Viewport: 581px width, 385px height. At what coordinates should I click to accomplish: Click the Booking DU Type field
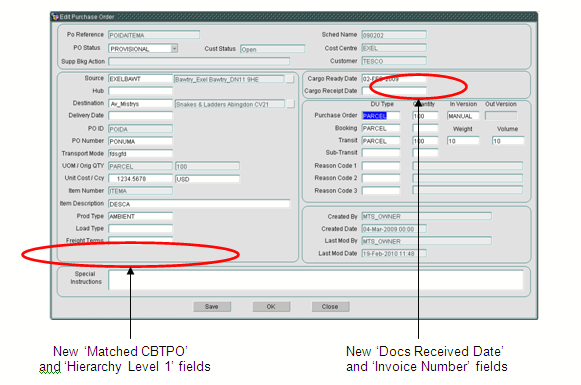(x=381, y=128)
